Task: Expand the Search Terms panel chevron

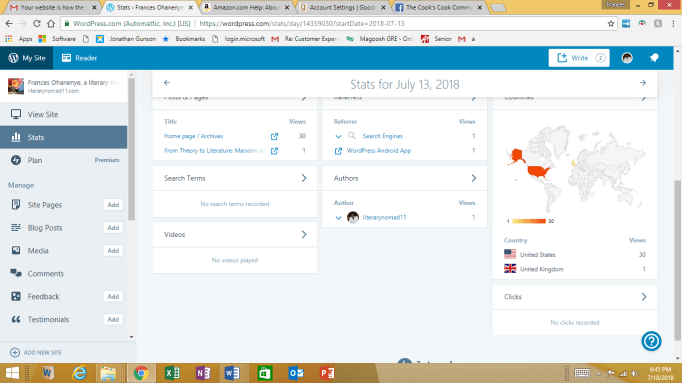Action: (x=304, y=178)
